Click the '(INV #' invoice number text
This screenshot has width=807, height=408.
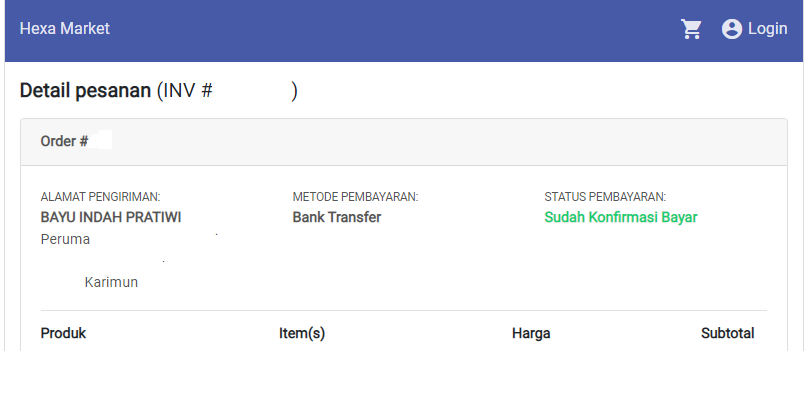(x=185, y=91)
